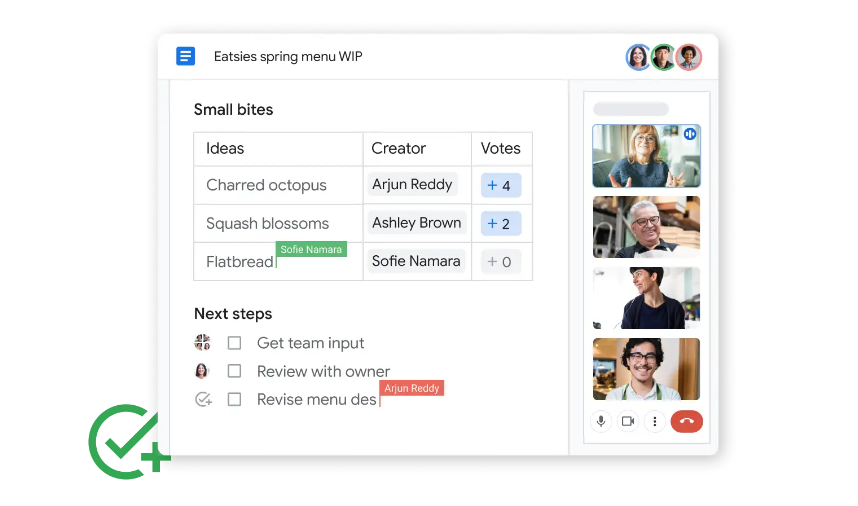The width and height of the screenshot is (858, 506).
Task: Click the group assignee avatar beside Get team input
Action: 203,343
